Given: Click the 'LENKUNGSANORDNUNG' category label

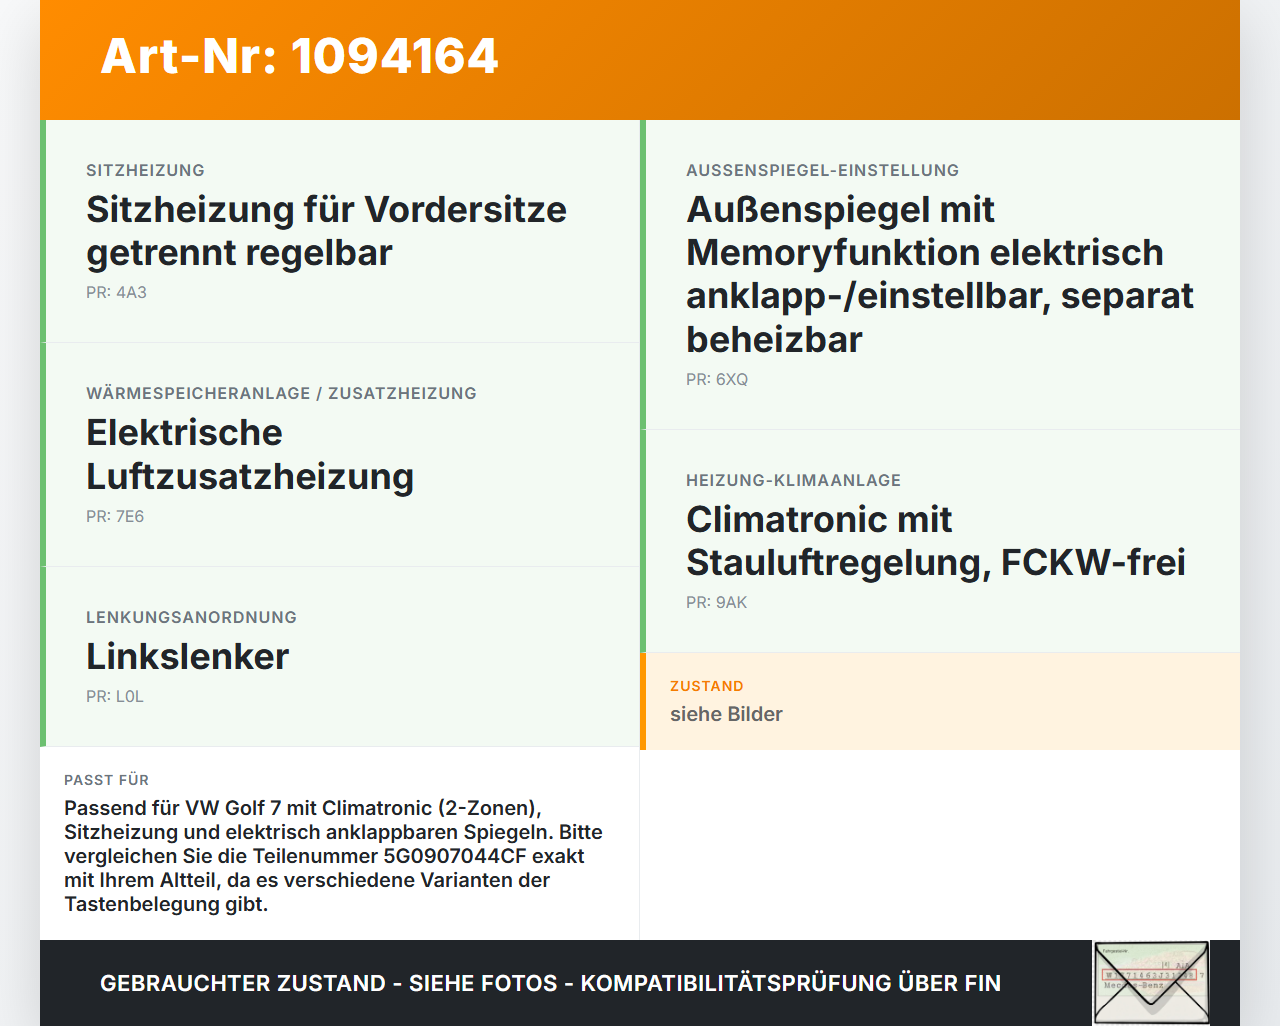Looking at the screenshot, I should click(191, 617).
